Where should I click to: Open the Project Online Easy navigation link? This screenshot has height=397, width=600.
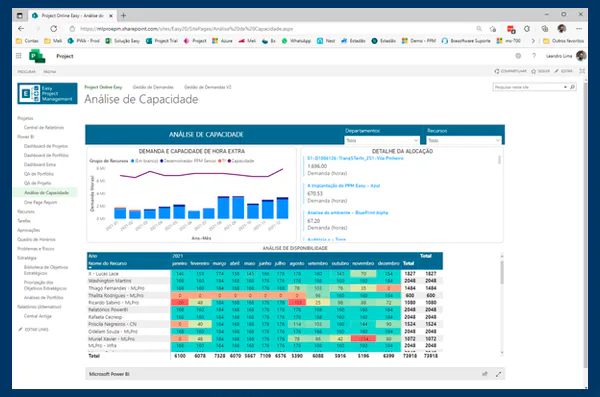(x=103, y=87)
